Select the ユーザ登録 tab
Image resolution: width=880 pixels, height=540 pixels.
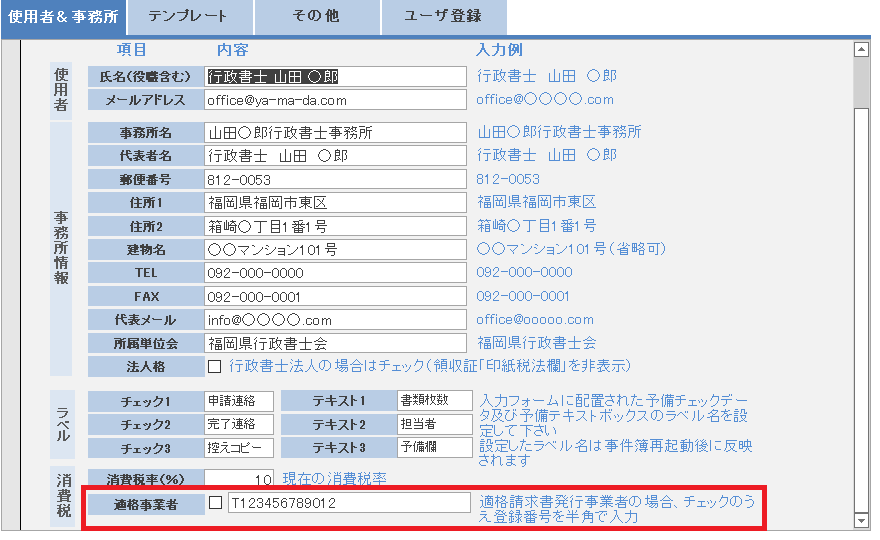[x=442, y=17]
